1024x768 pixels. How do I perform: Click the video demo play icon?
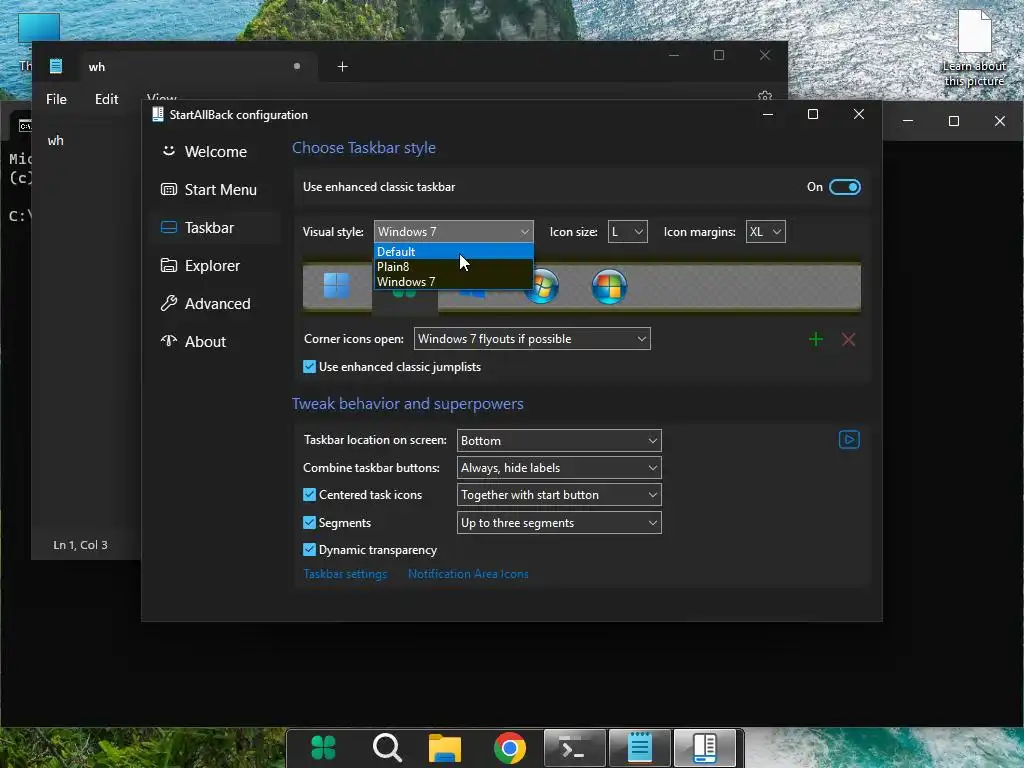849,440
